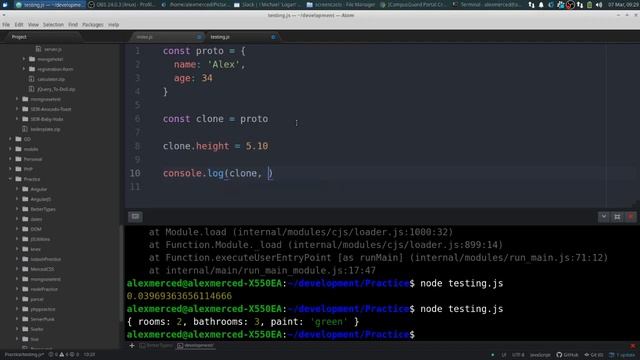Open the Slack window from taskbar

(266, 5)
